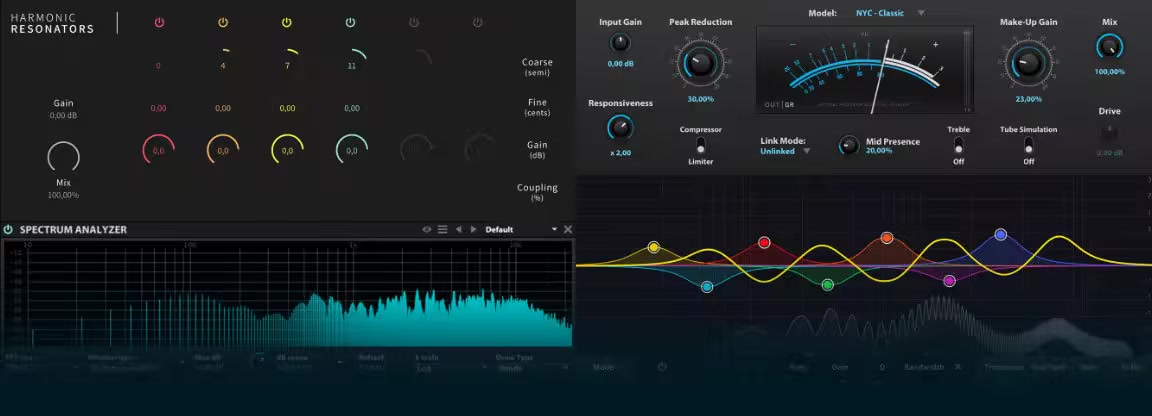Open the Spectrum Analyzer hamburger menu
Screen dimensions: 1152x416
(442, 229)
